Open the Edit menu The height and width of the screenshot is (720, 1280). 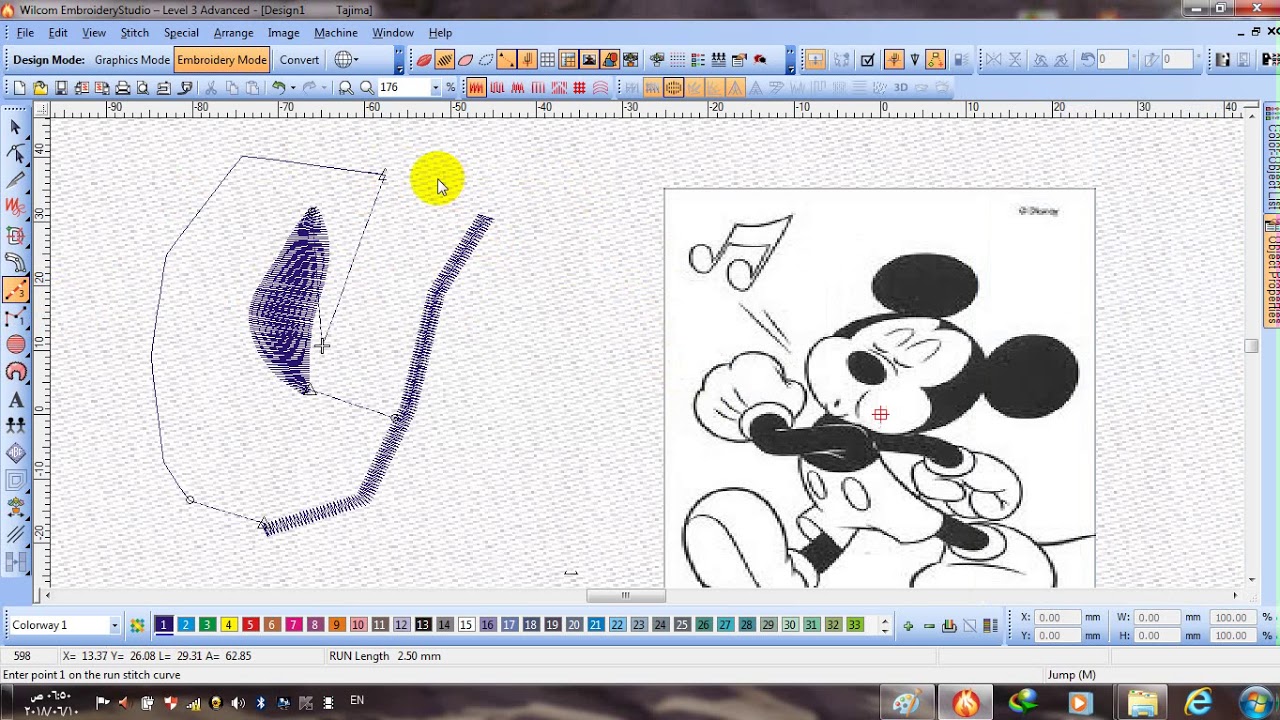point(58,33)
